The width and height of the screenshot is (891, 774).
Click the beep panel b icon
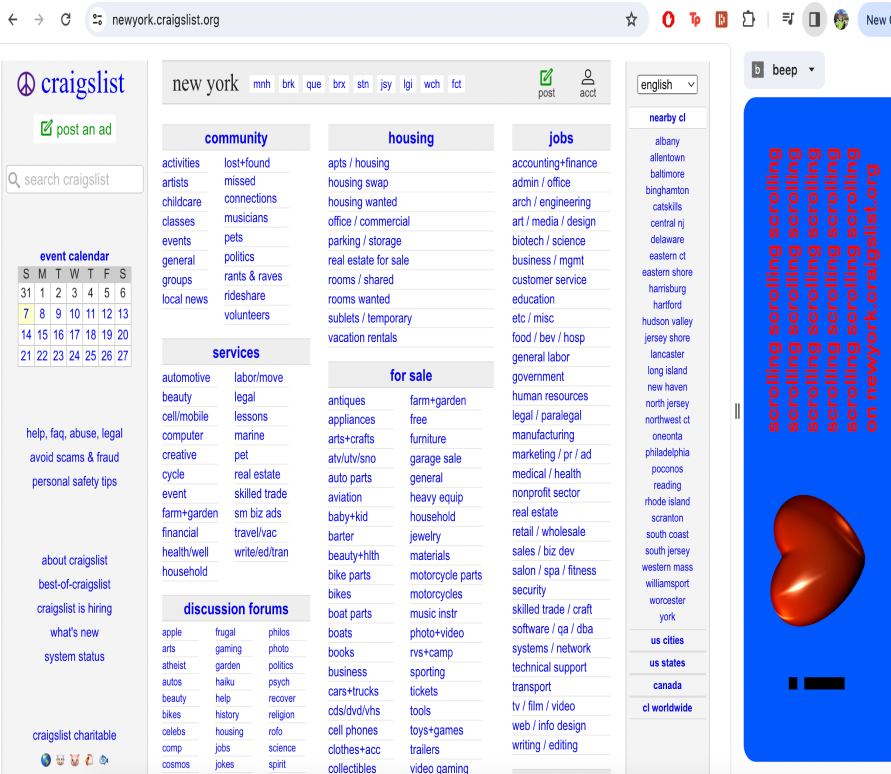tap(757, 70)
